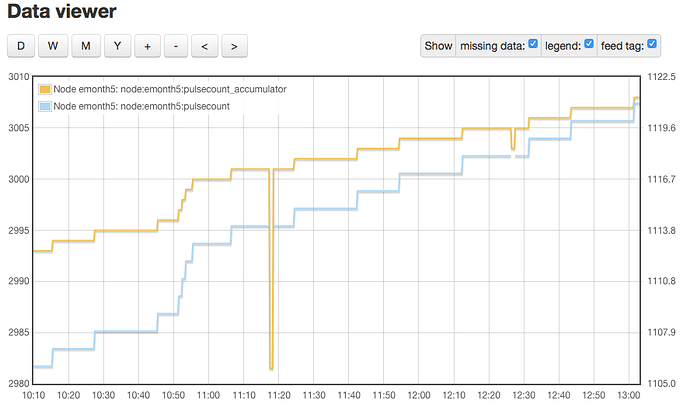Switch graph to Month view (M)
This screenshot has width=690, height=414.
(x=86, y=46)
